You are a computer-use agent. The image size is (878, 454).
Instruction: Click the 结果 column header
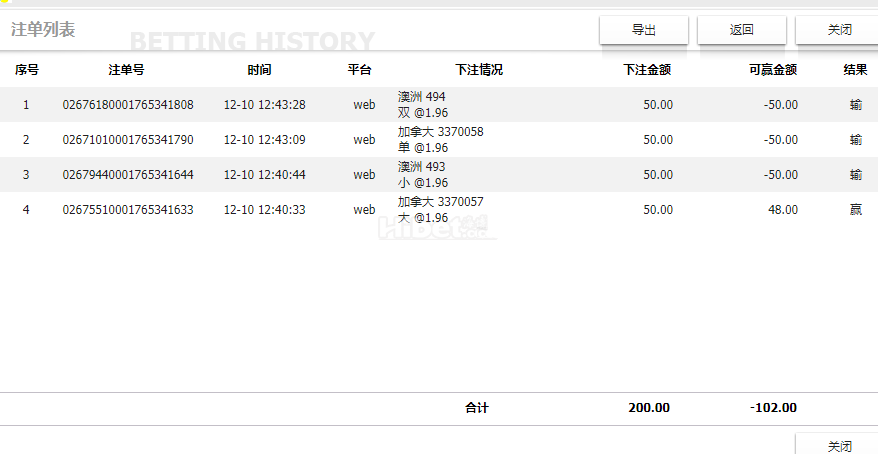(x=854, y=70)
